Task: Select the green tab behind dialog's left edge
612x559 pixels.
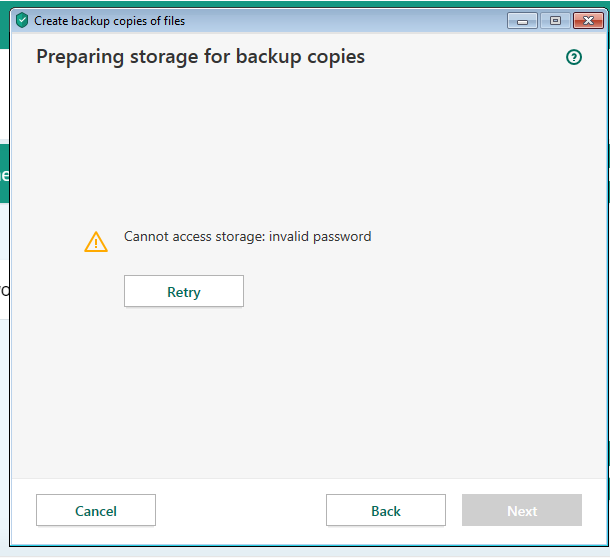Action: (x=4, y=174)
